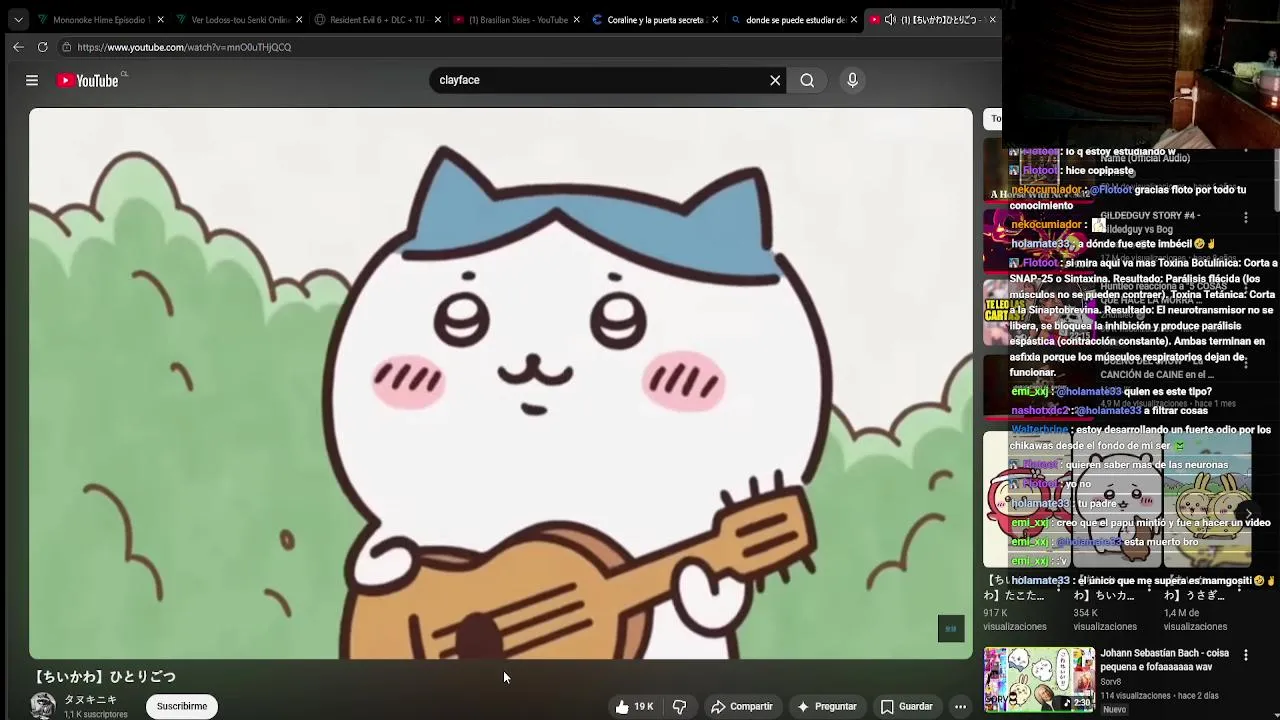Image resolution: width=1280 pixels, height=720 pixels.
Task: Click the cat-with-guitar video player
Action: [x=500, y=383]
